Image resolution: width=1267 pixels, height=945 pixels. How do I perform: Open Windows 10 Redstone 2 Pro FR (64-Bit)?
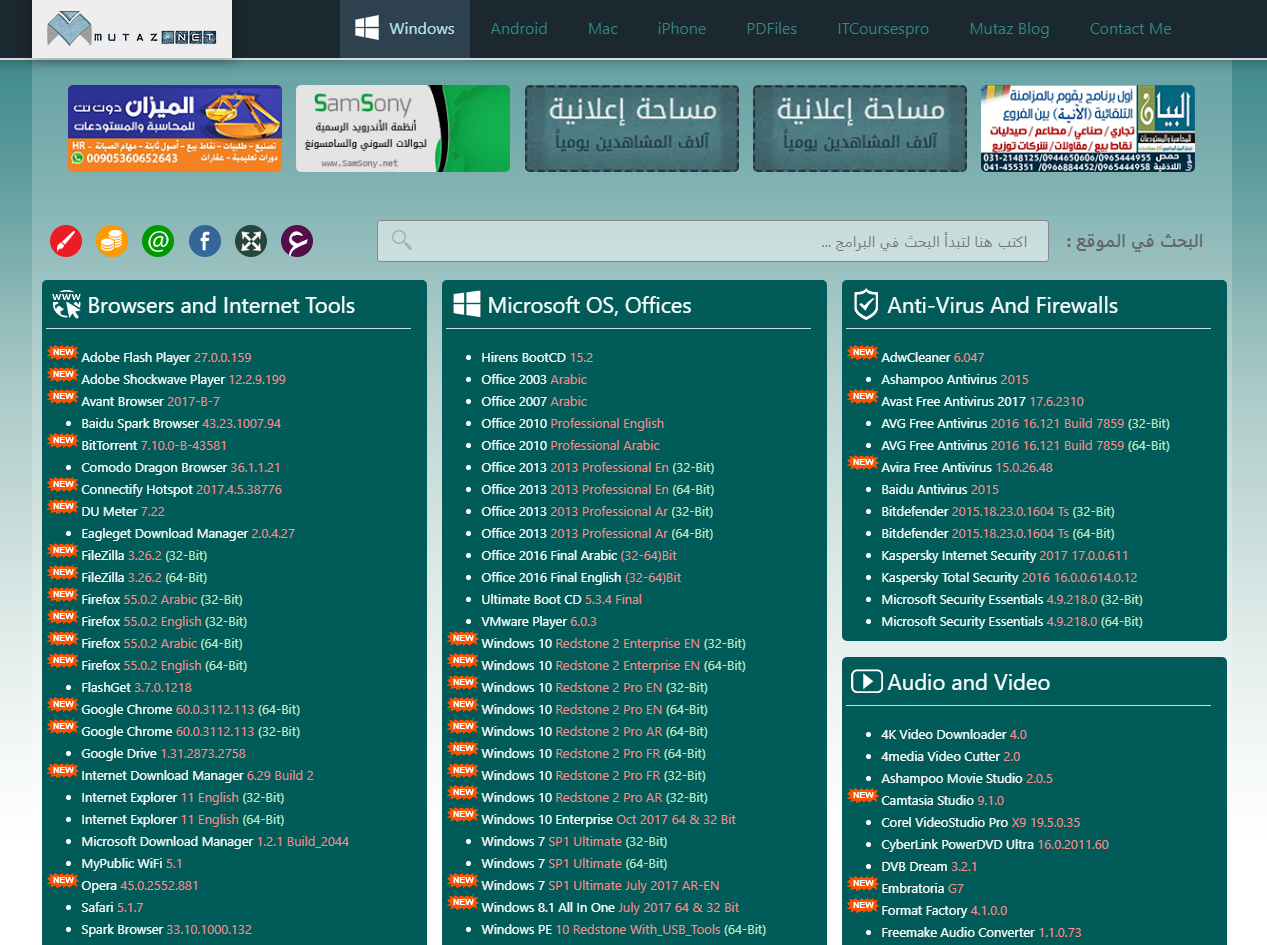[x=593, y=753]
